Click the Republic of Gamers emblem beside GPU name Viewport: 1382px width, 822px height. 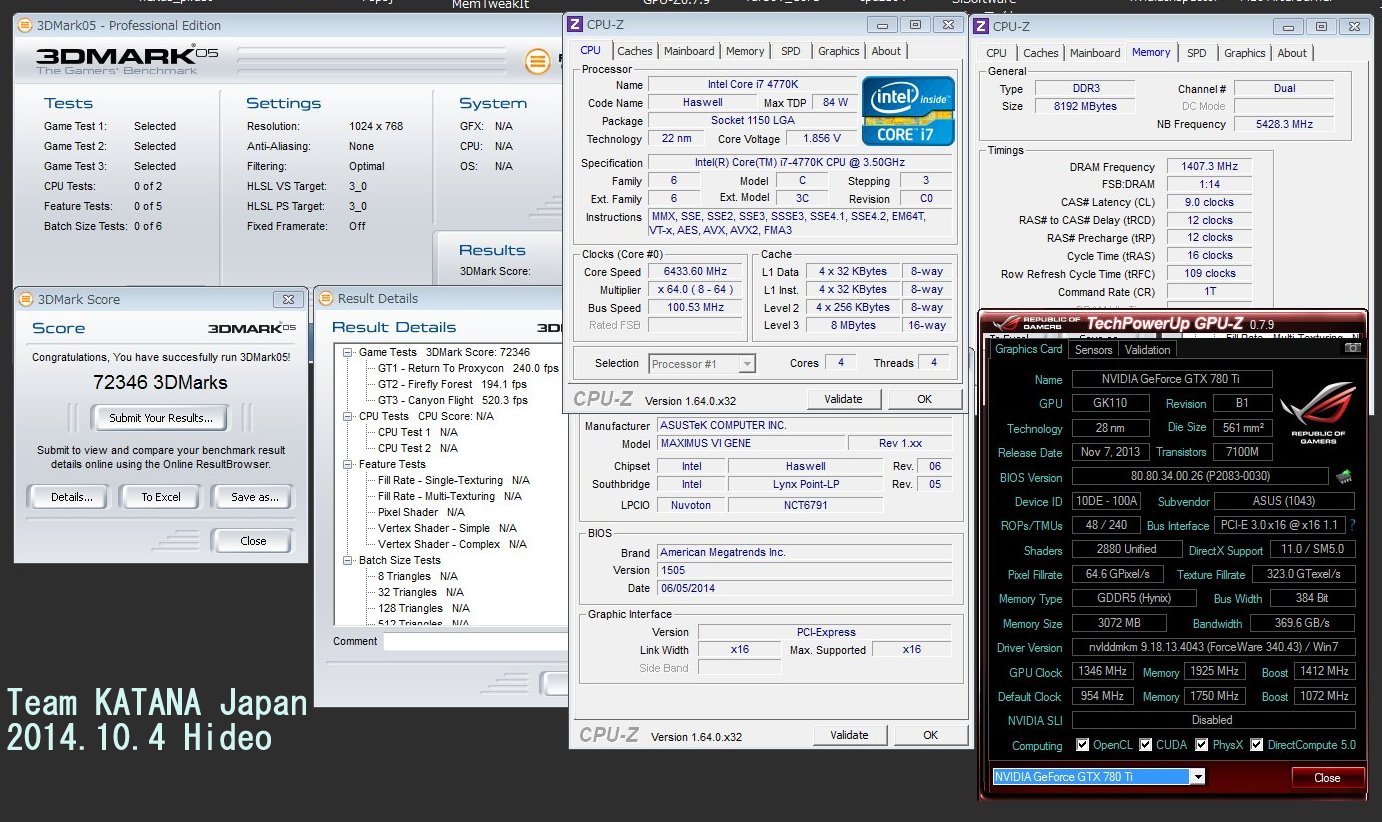click(1318, 410)
